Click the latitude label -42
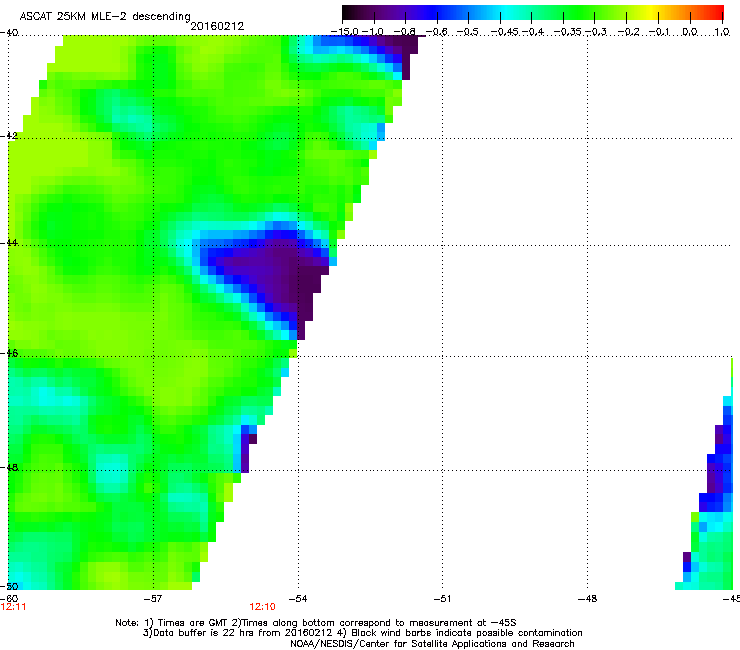This screenshot has width=740, height=650. [x=9, y=136]
